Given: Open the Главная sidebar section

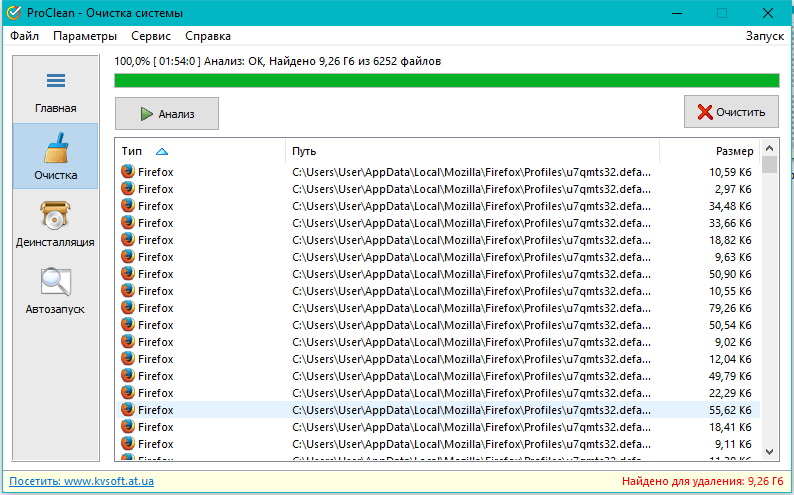Looking at the screenshot, I should point(56,90).
